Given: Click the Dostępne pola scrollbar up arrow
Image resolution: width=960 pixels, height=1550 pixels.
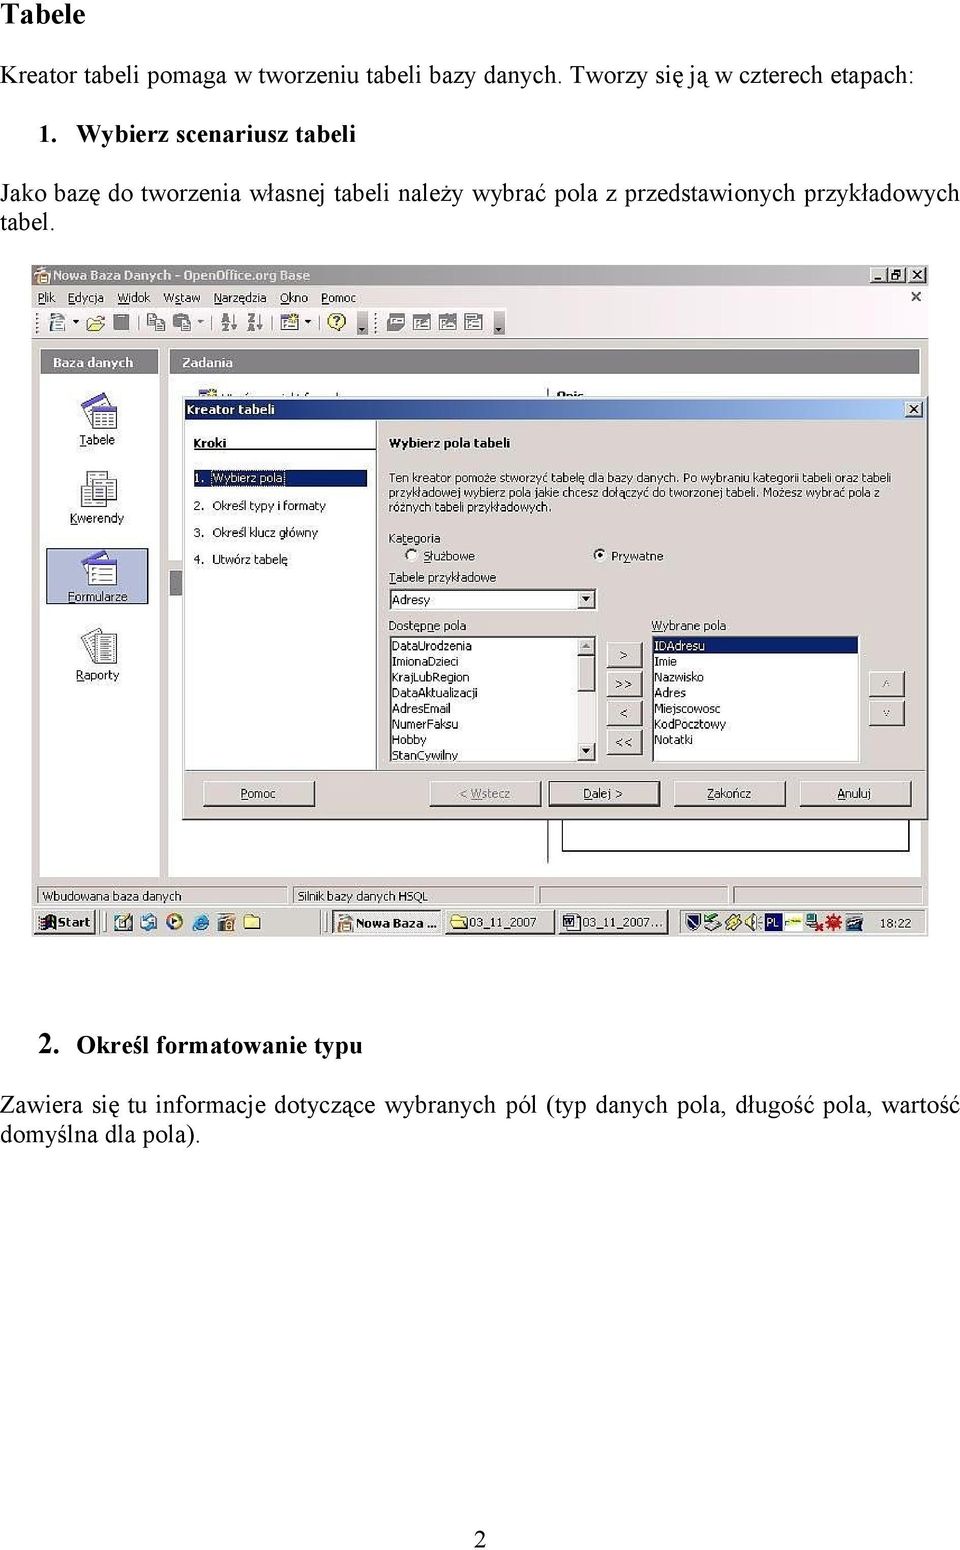Looking at the screenshot, I should 587,647.
